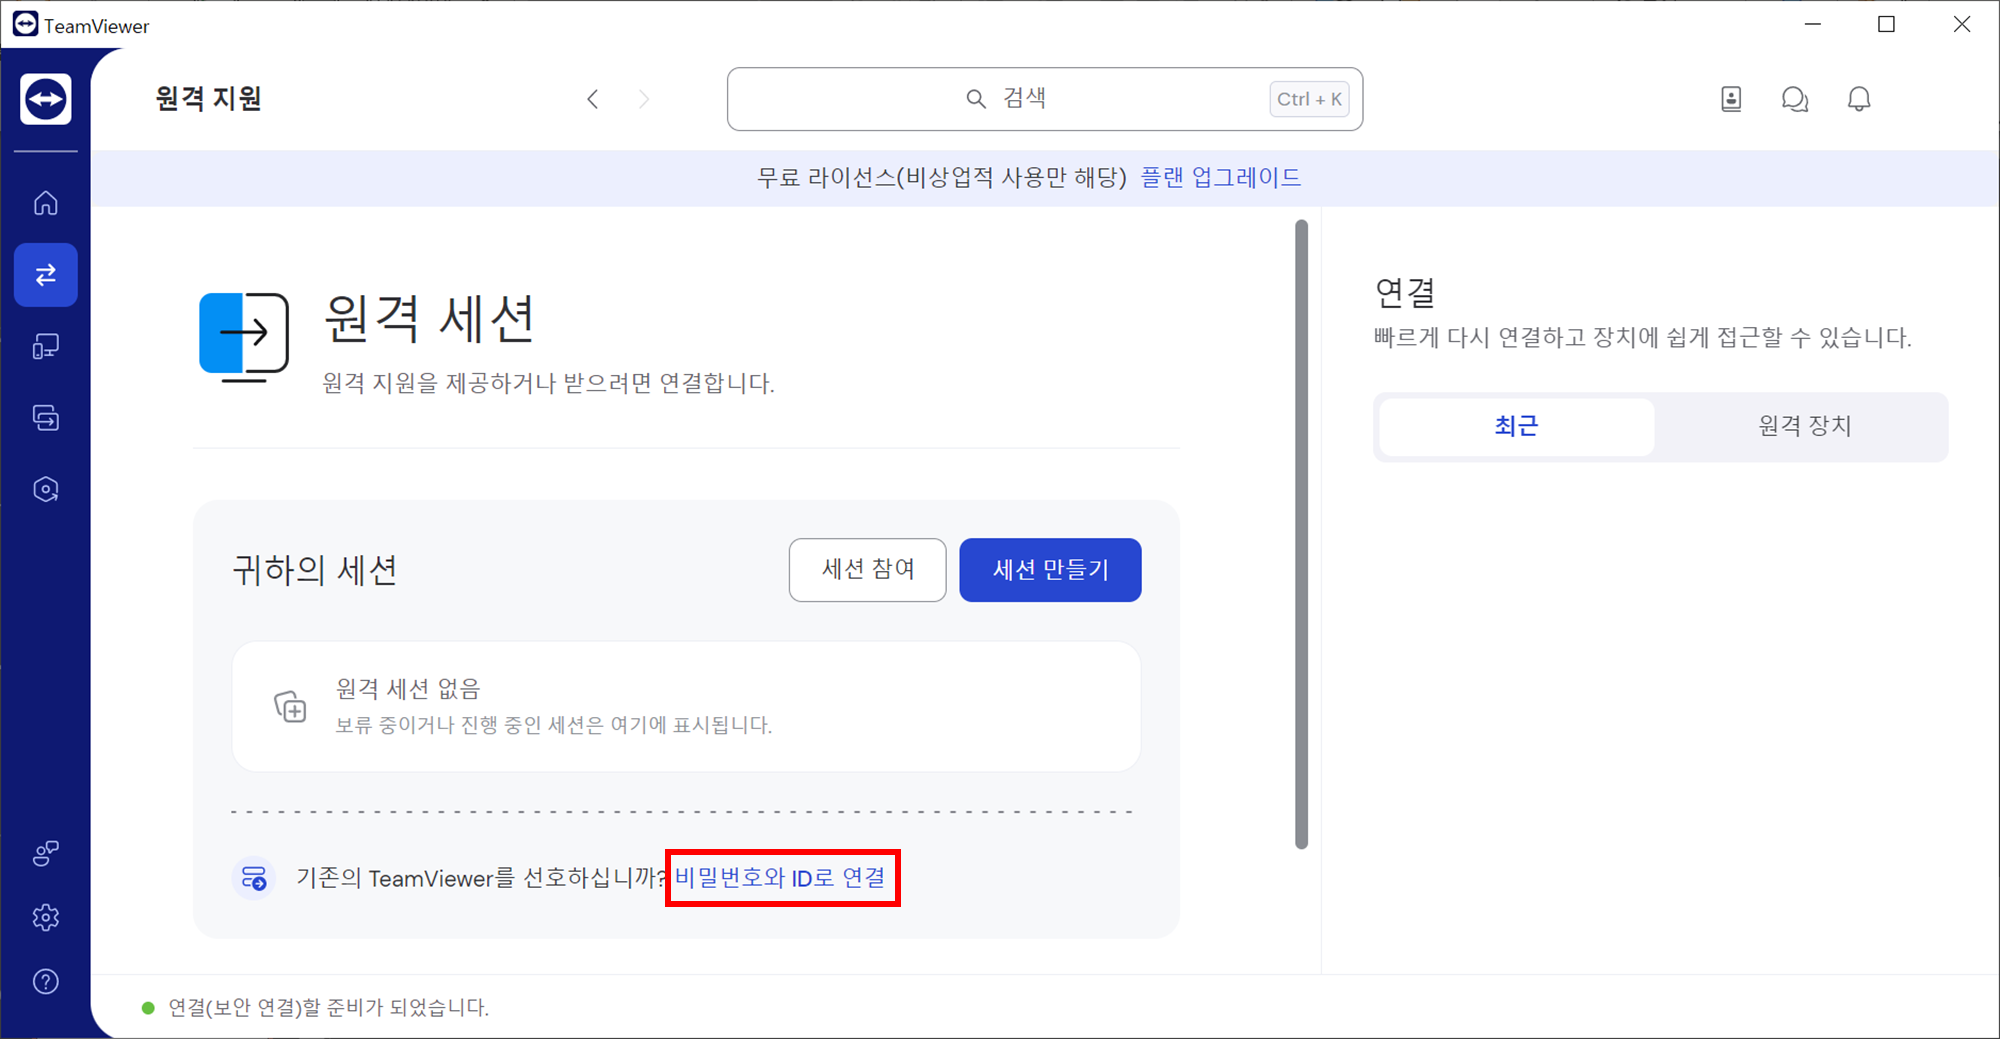Click the TeamViewer logo in sidebar
This screenshot has height=1039, width=2000.
coord(46,99)
